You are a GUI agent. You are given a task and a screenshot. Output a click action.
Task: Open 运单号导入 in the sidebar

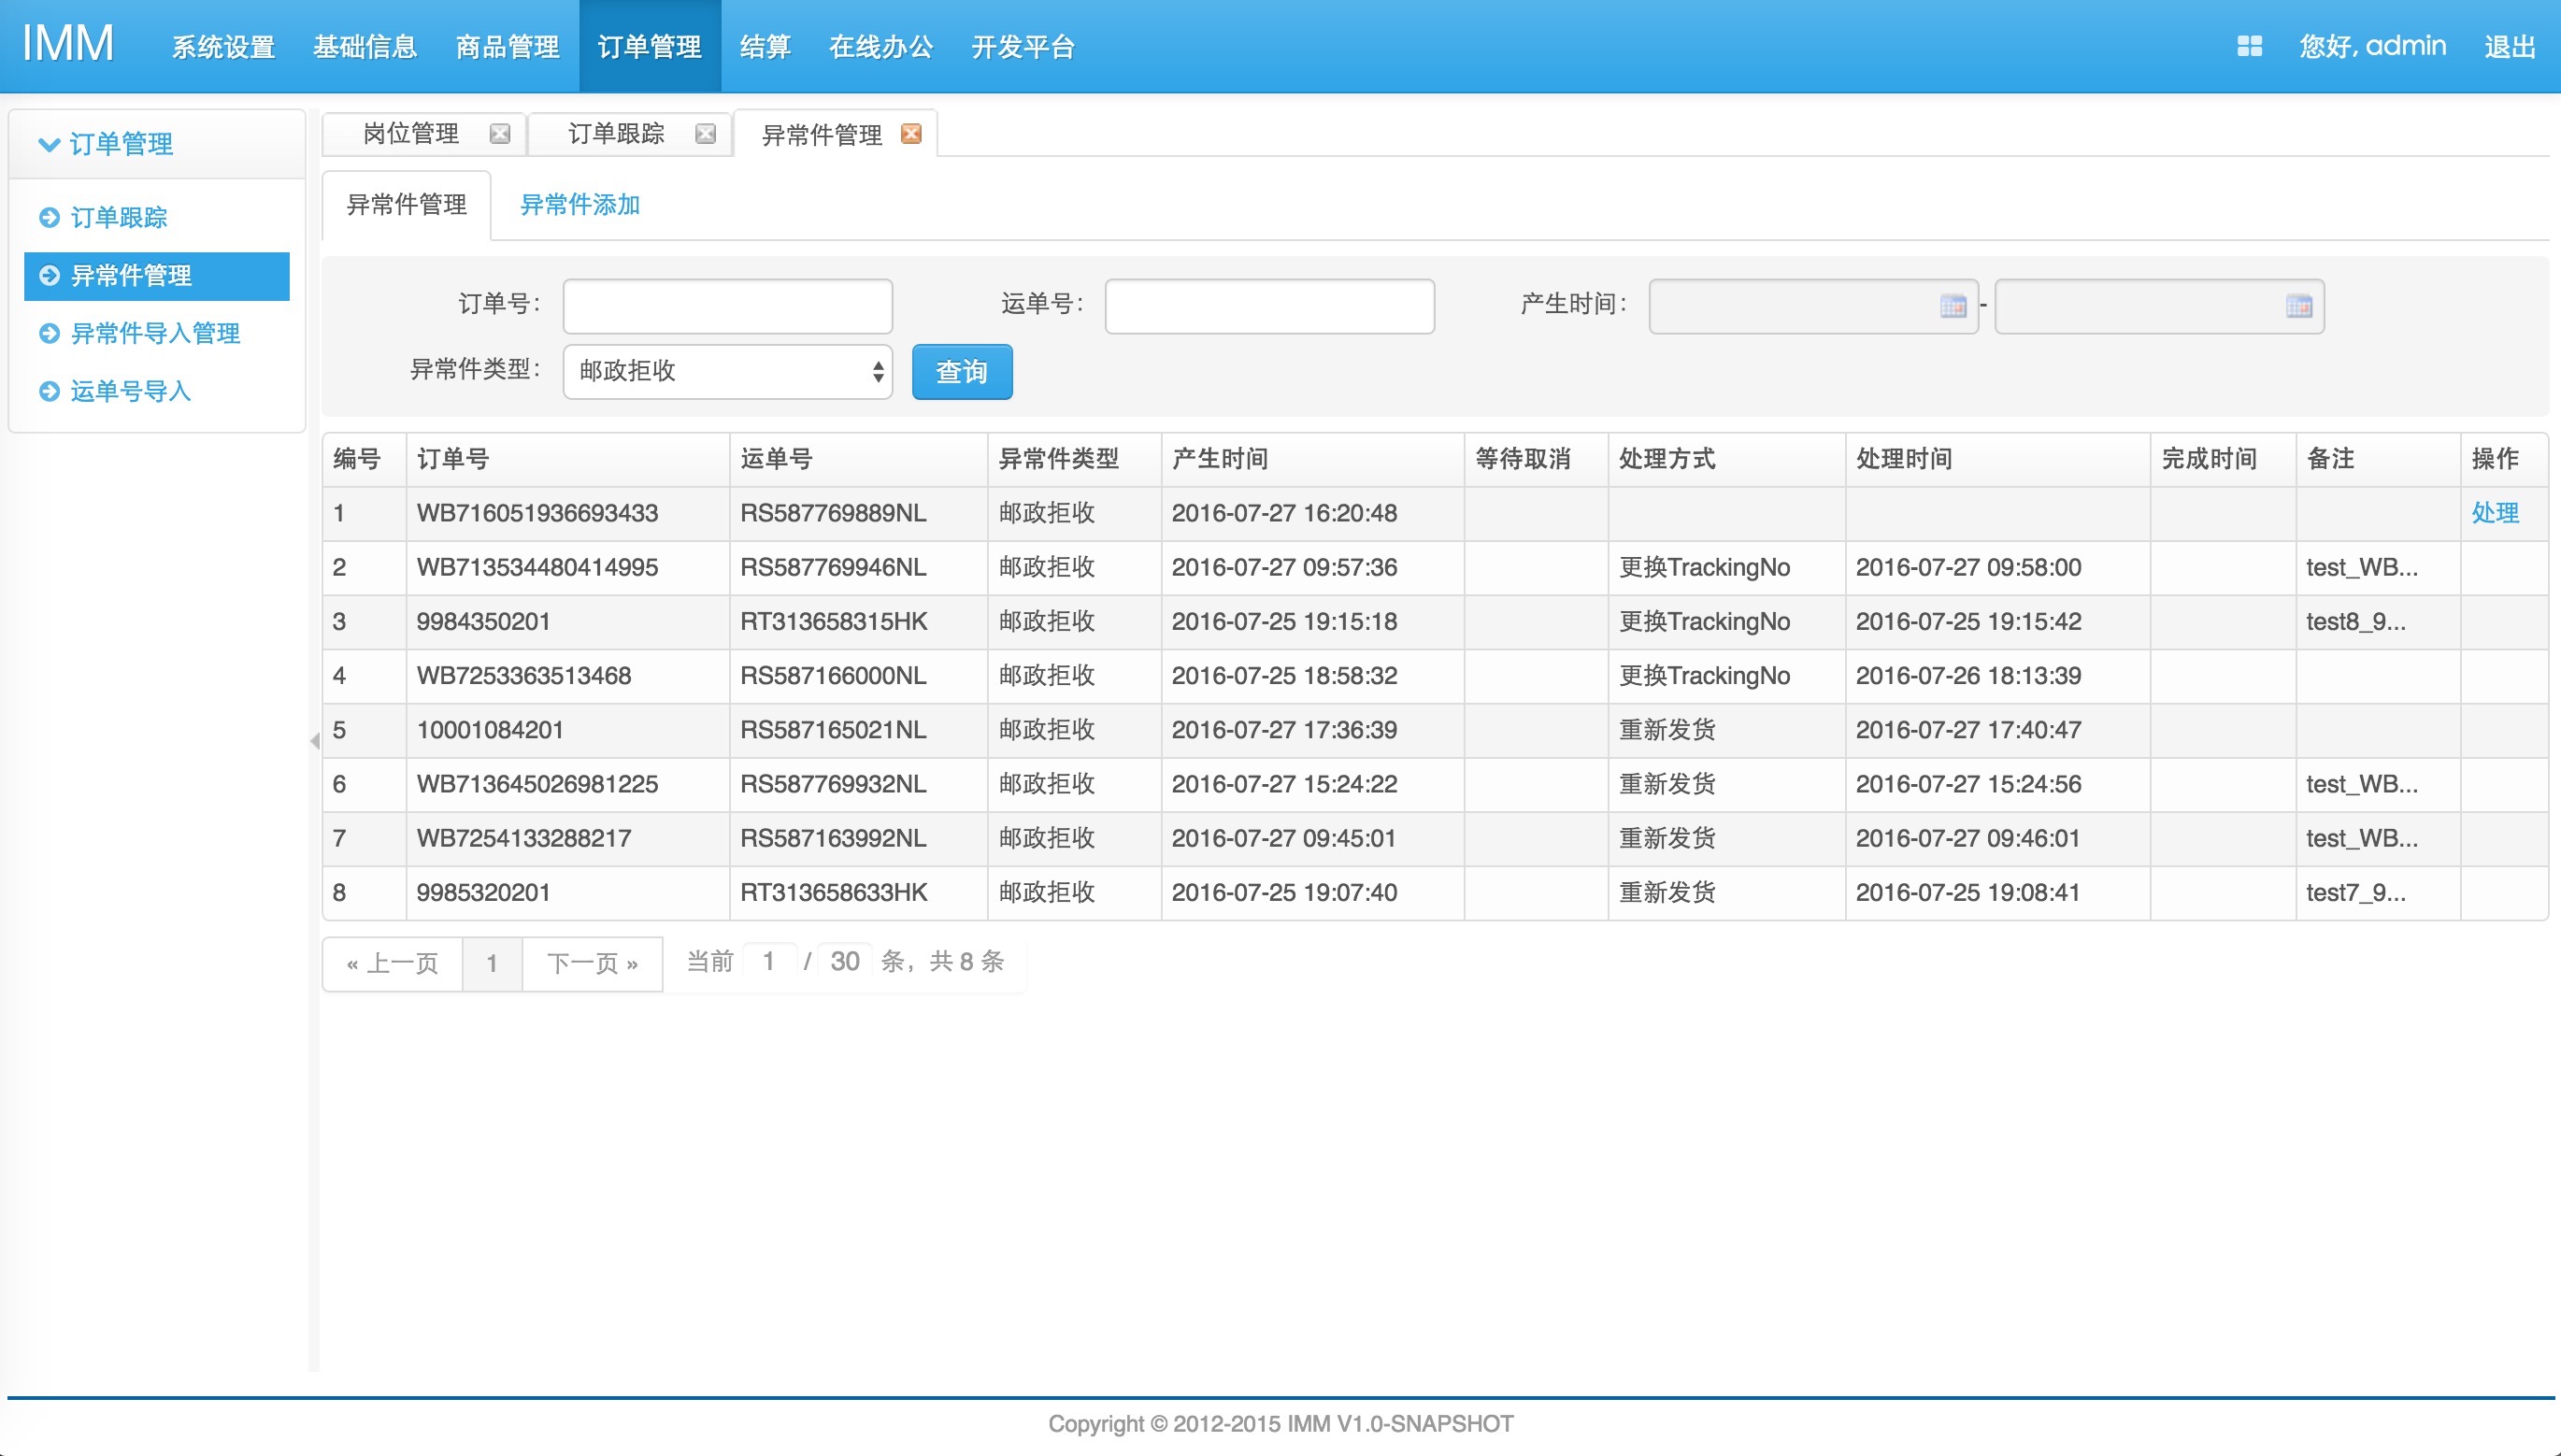coord(130,391)
